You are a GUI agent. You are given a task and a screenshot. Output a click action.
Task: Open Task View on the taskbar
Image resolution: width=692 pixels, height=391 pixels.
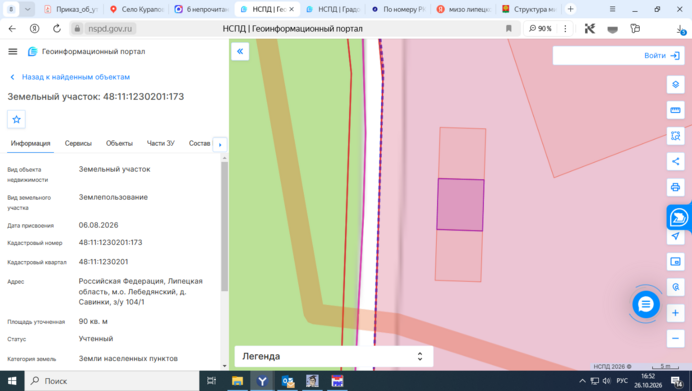211,381
